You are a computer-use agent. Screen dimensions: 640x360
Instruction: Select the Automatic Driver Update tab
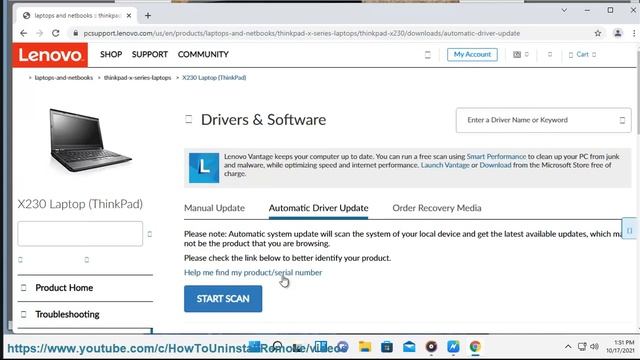tap(318, 208)
